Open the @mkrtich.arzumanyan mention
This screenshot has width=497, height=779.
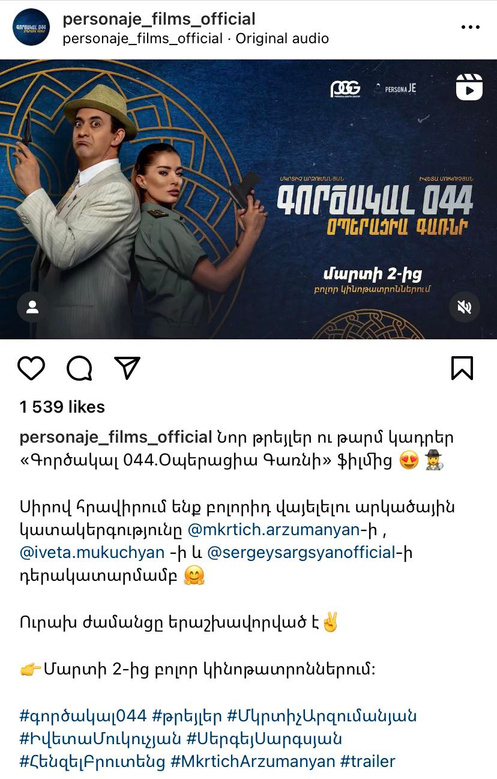click(274, 530)
